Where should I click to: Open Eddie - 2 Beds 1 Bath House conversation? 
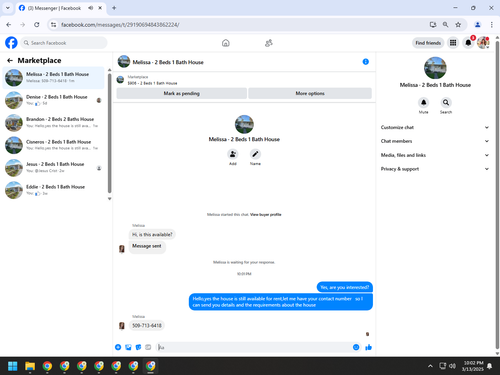point(54,190)
